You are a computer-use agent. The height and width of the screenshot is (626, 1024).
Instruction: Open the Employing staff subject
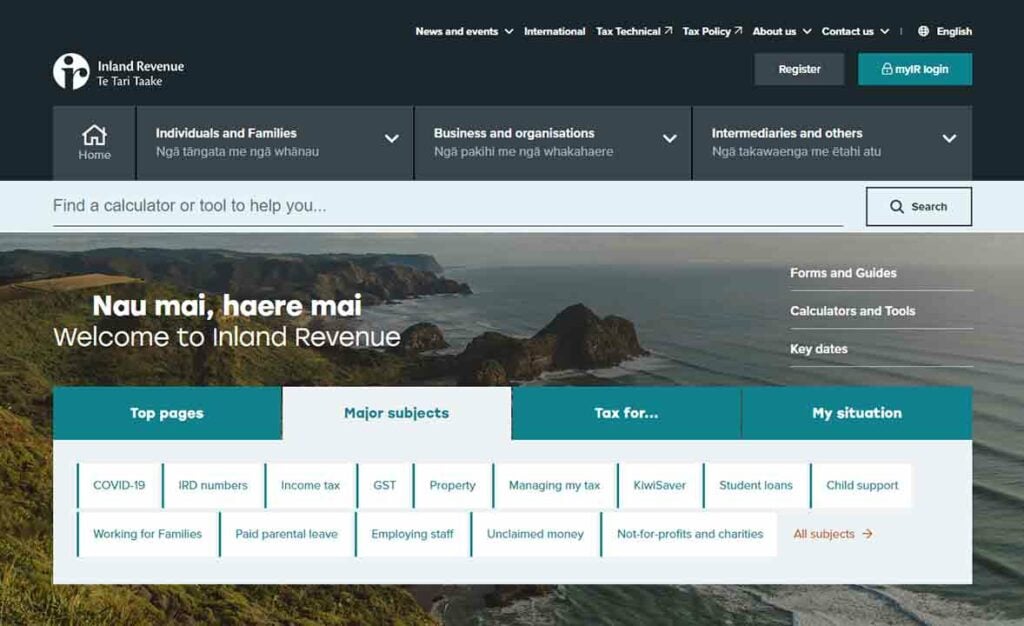tap(412, 534)
